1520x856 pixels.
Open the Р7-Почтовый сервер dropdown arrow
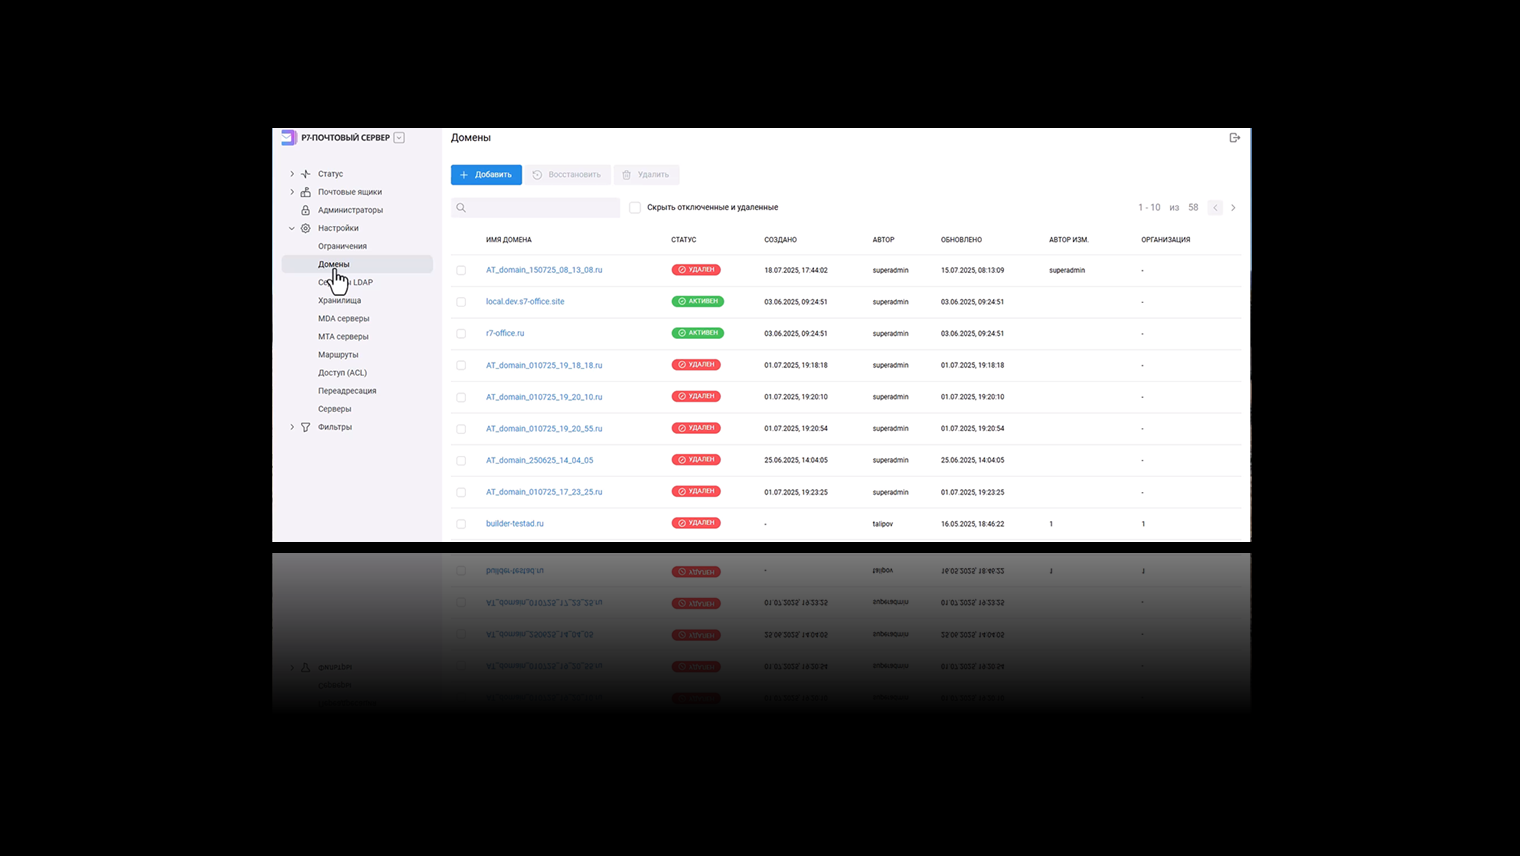[399, 138]
